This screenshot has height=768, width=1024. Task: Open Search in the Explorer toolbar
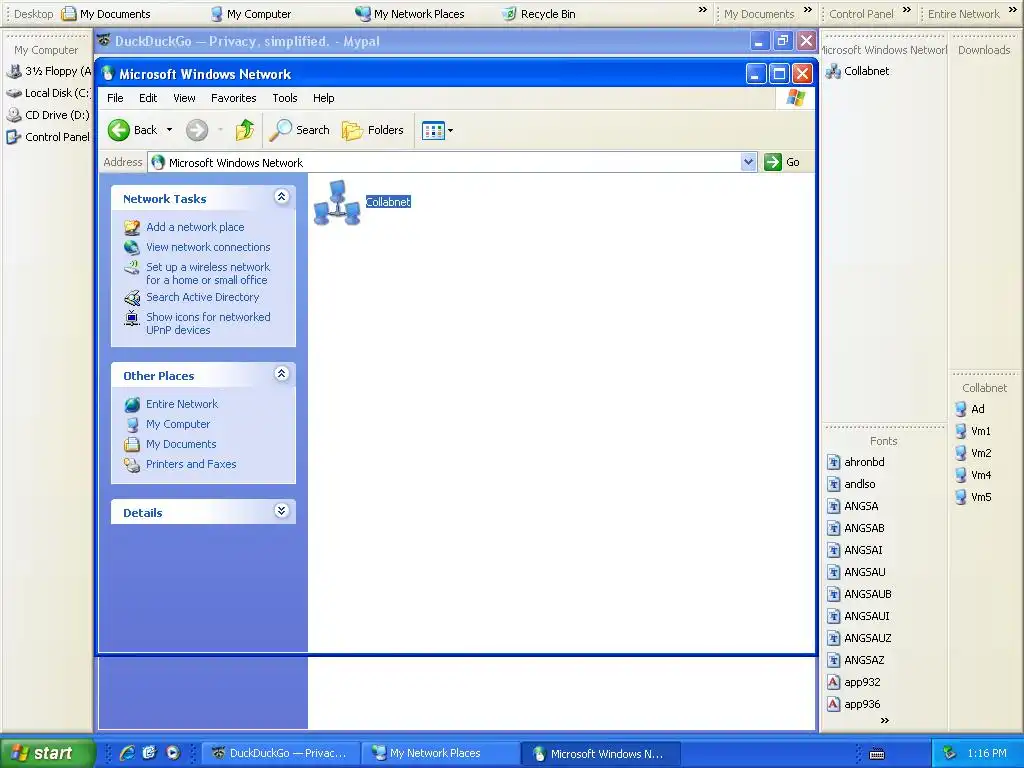pos(300,130)
